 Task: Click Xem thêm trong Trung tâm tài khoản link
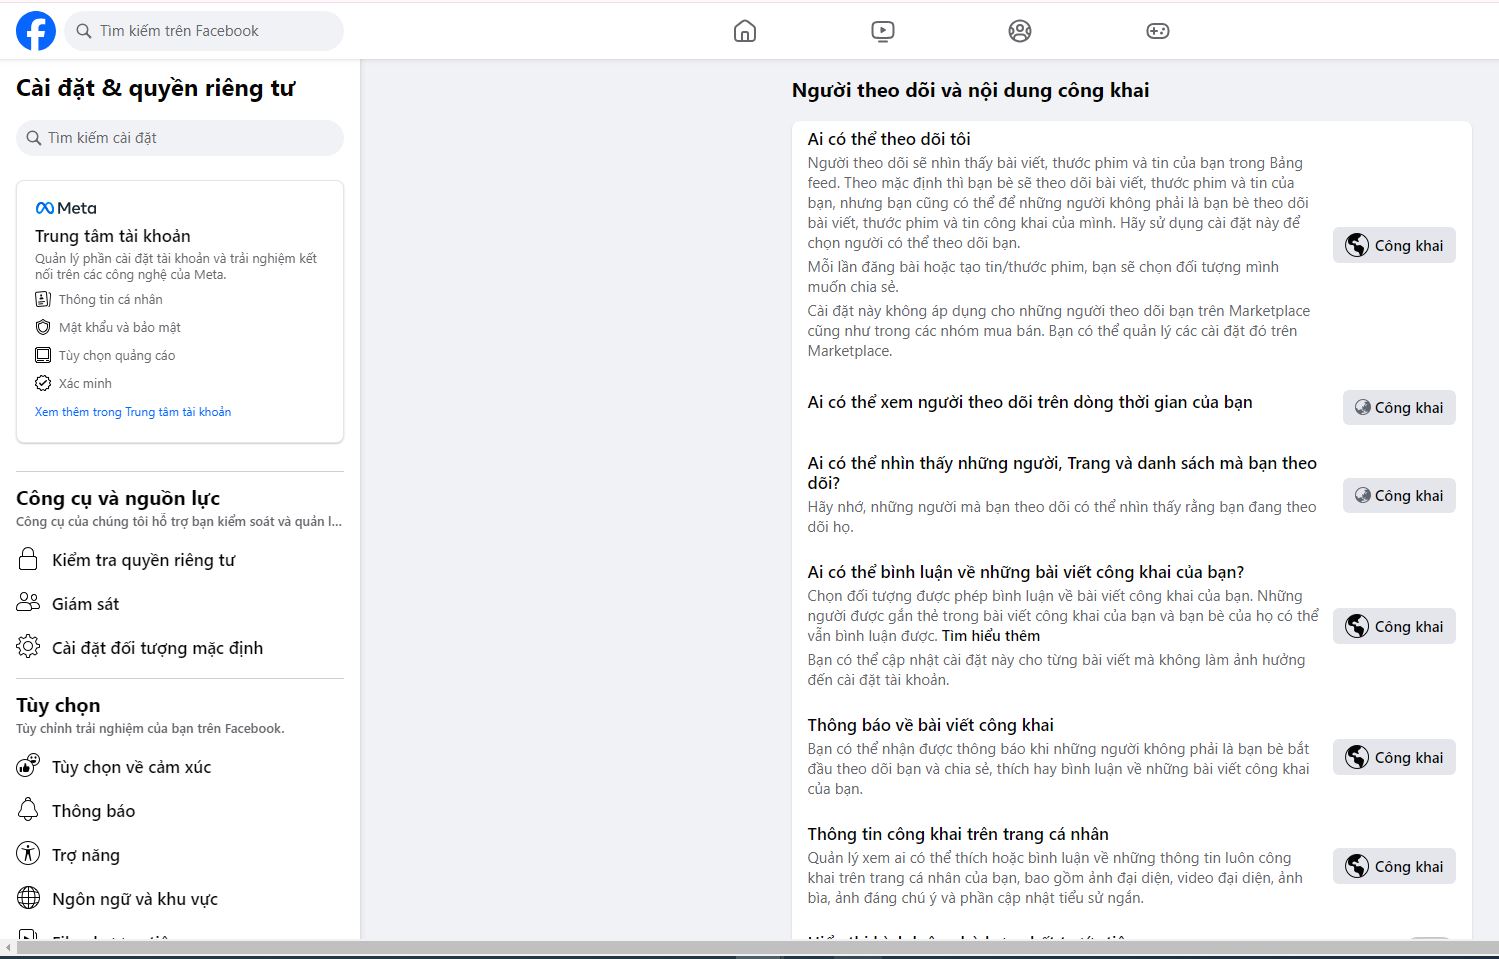pos(133,412)
